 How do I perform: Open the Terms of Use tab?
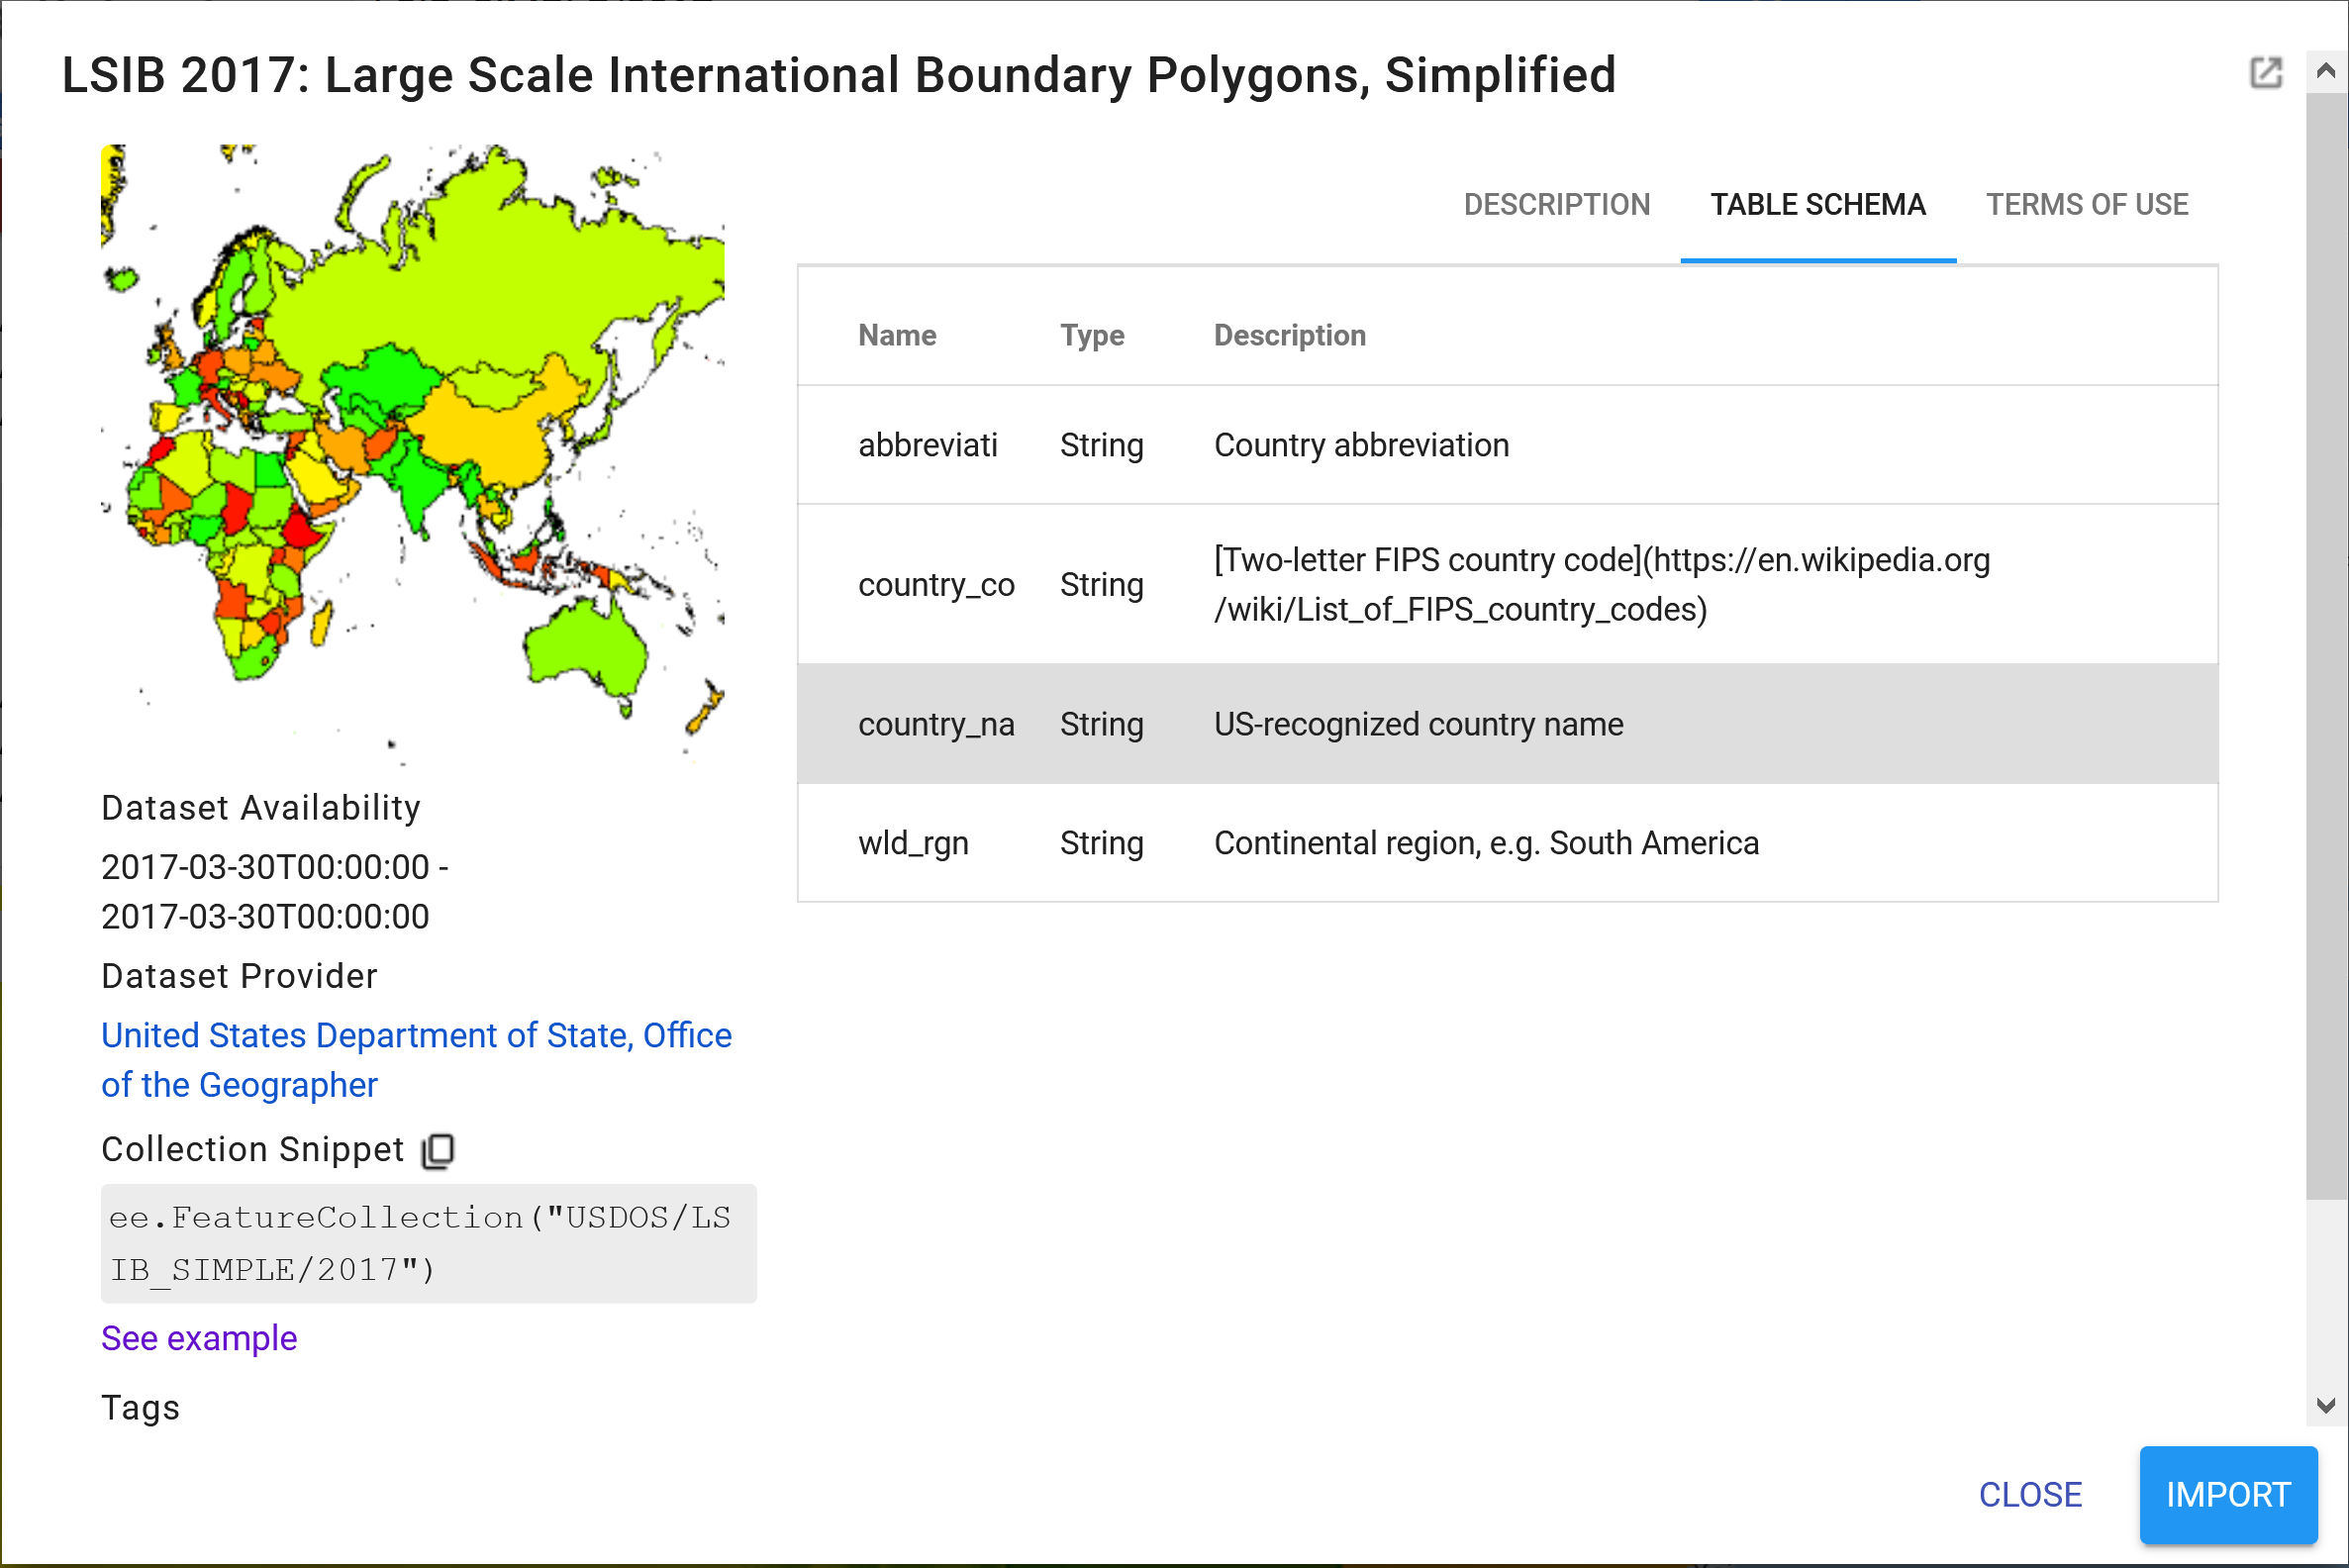2086,205
